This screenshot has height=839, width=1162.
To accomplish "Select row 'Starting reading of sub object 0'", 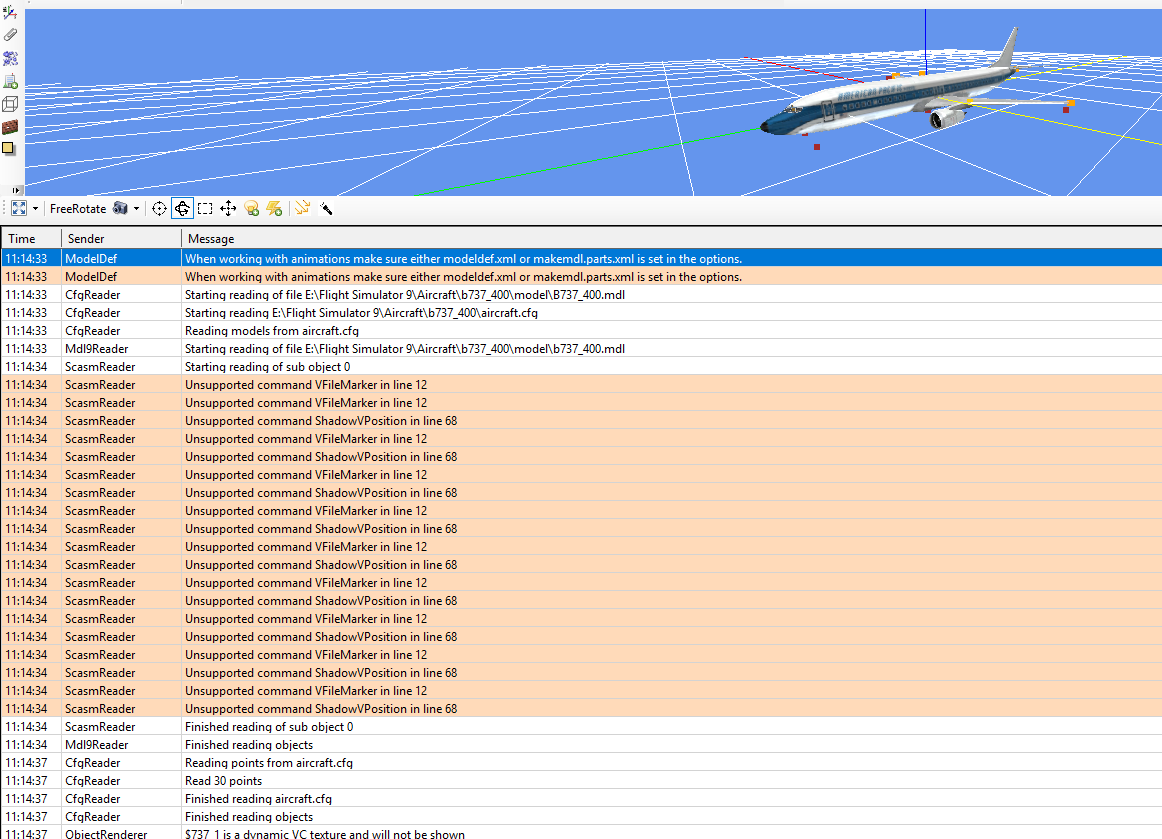I will (581, 367).
